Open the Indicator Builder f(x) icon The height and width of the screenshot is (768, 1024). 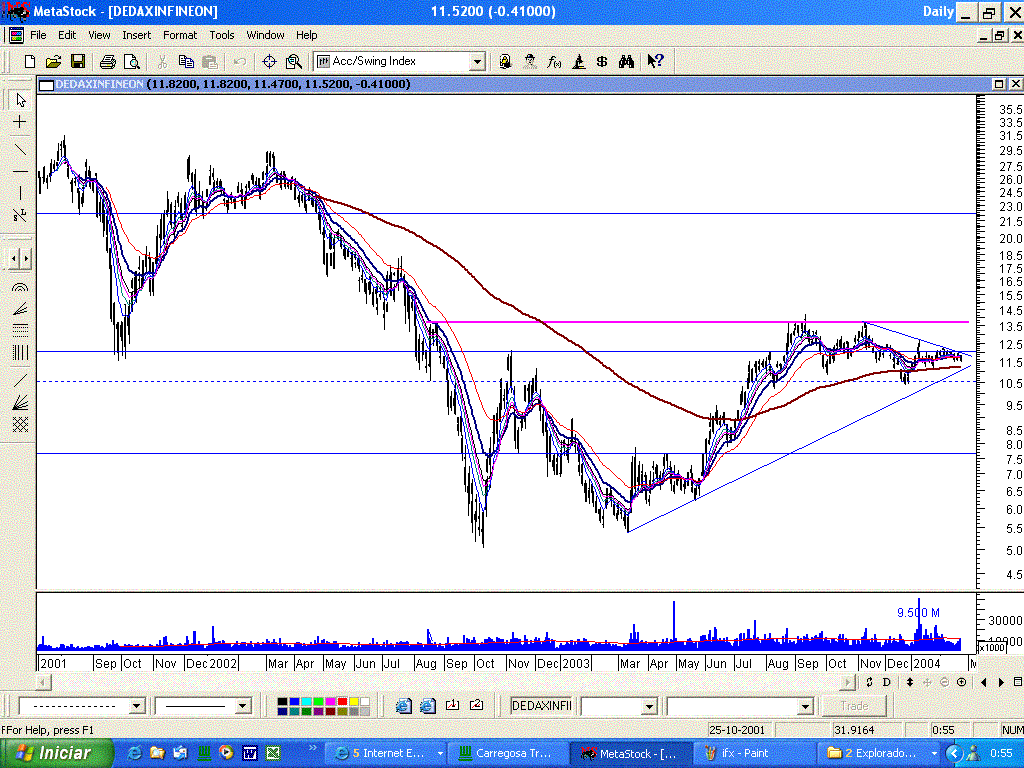click(x=554, y=61)
